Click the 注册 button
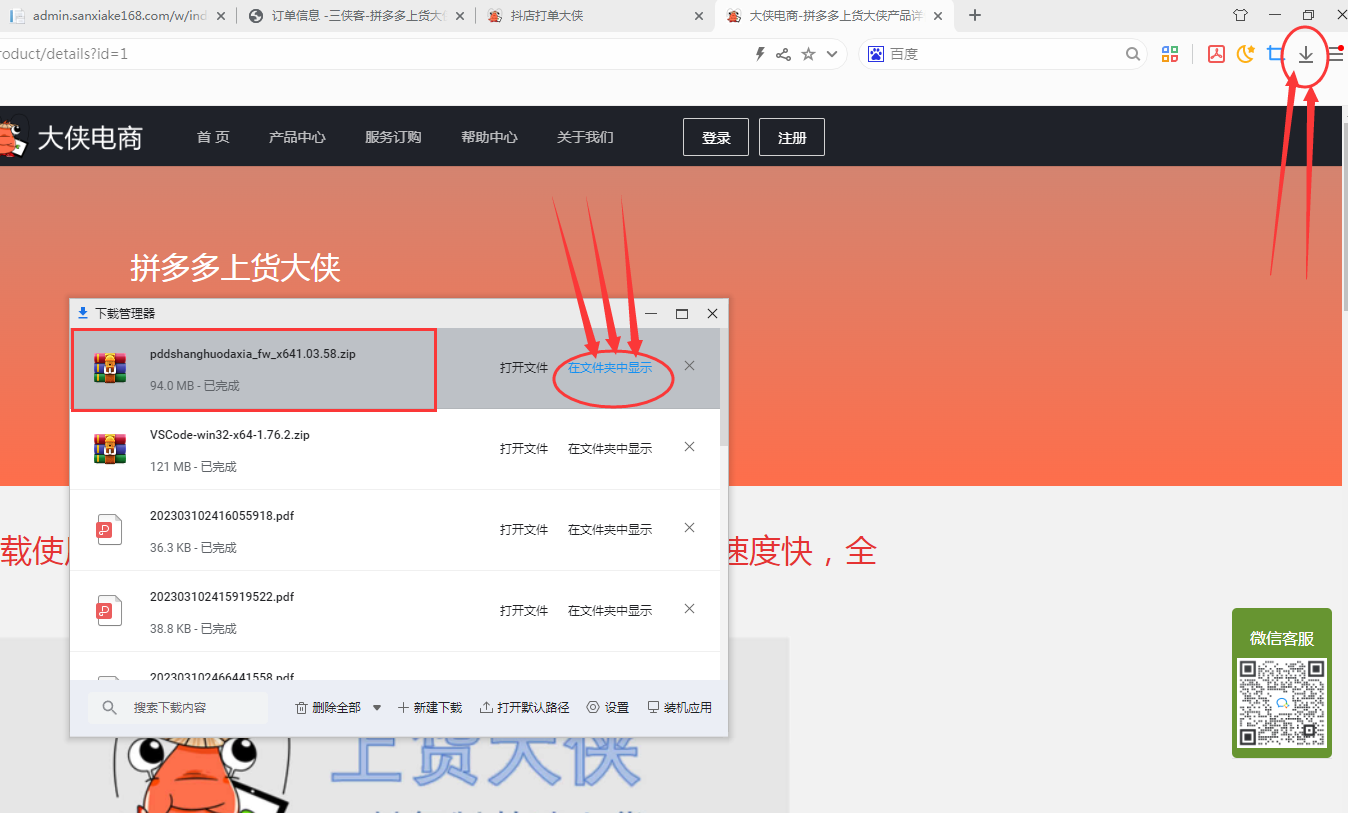Screen dimensions: 1348x813 (x=792, y=137)
